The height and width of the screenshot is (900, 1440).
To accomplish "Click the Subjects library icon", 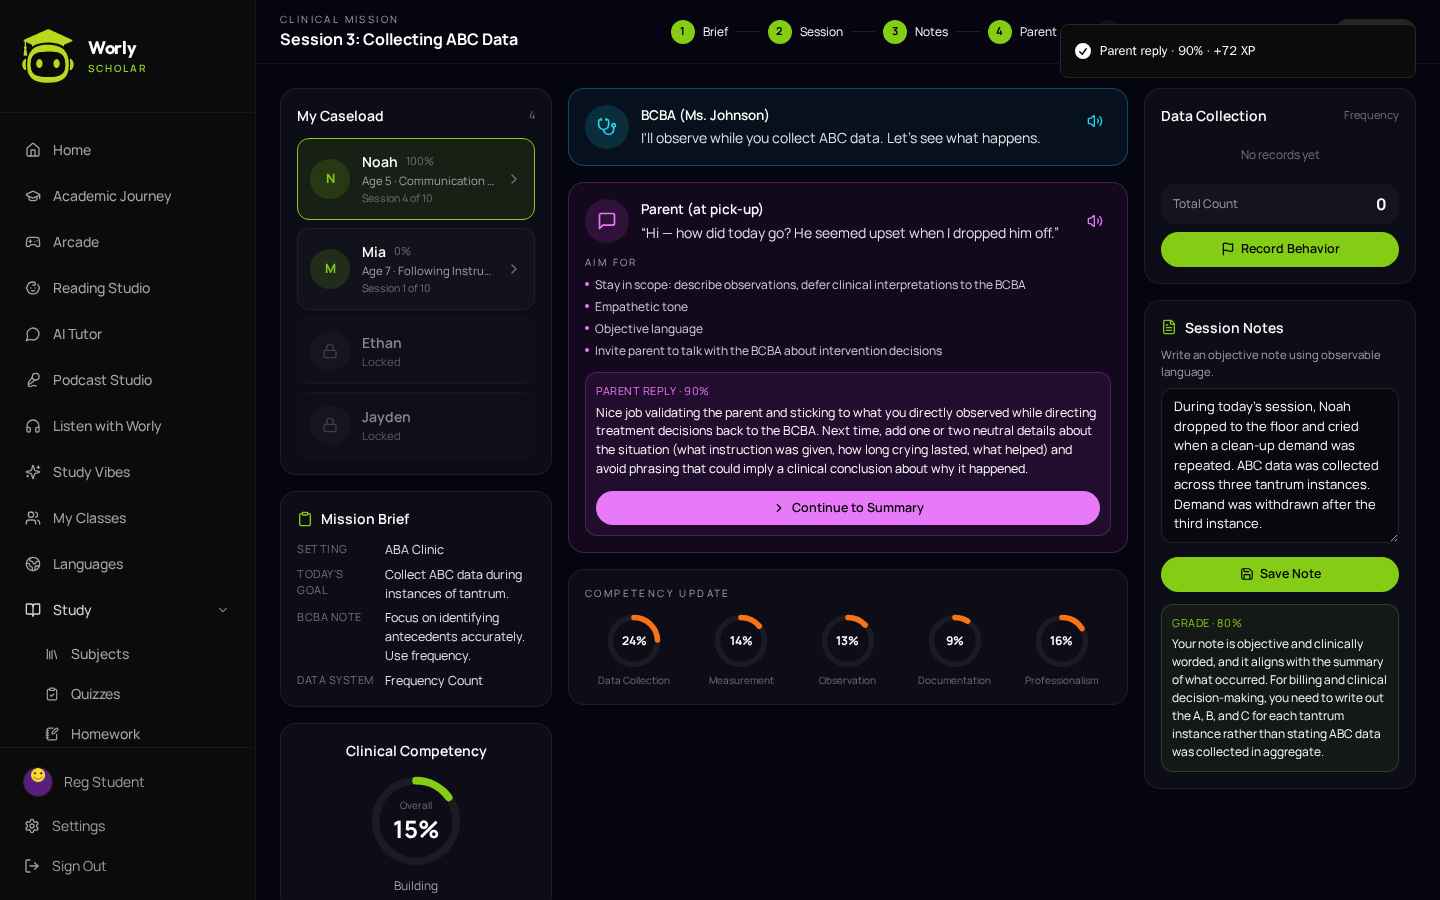I will (x=52, y=654).
